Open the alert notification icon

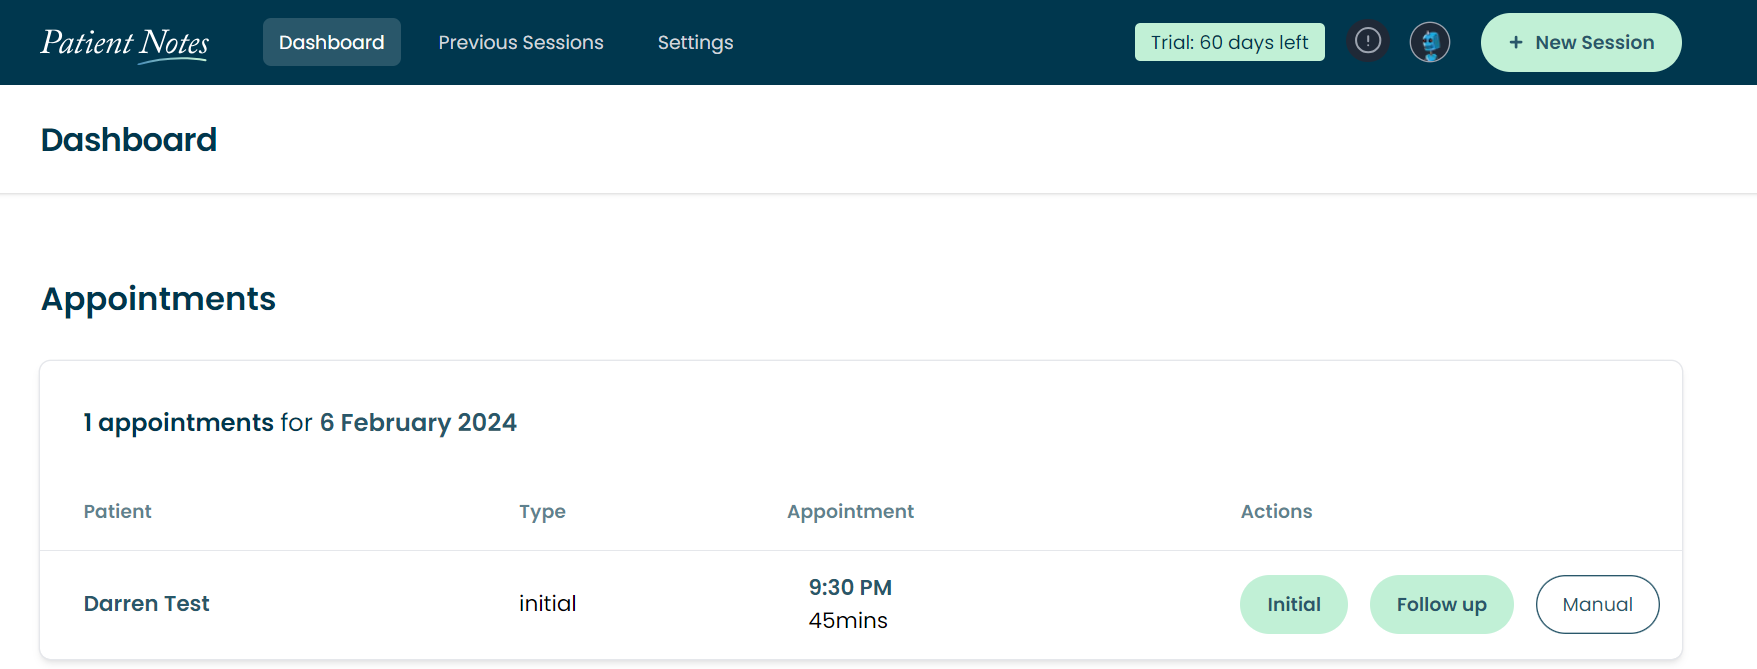[x=1367, y=42]
